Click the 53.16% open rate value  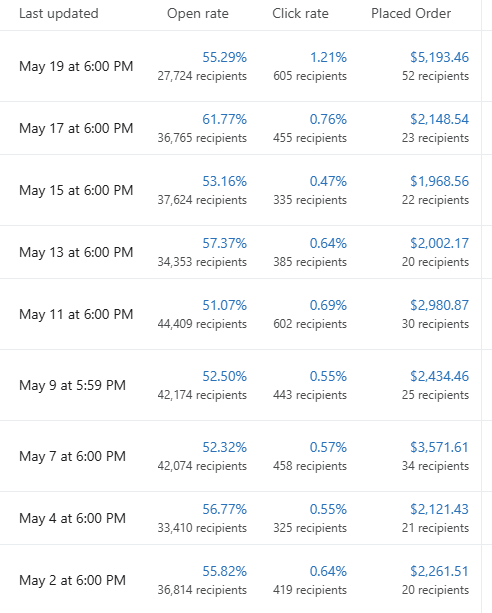tap(224, 181)
